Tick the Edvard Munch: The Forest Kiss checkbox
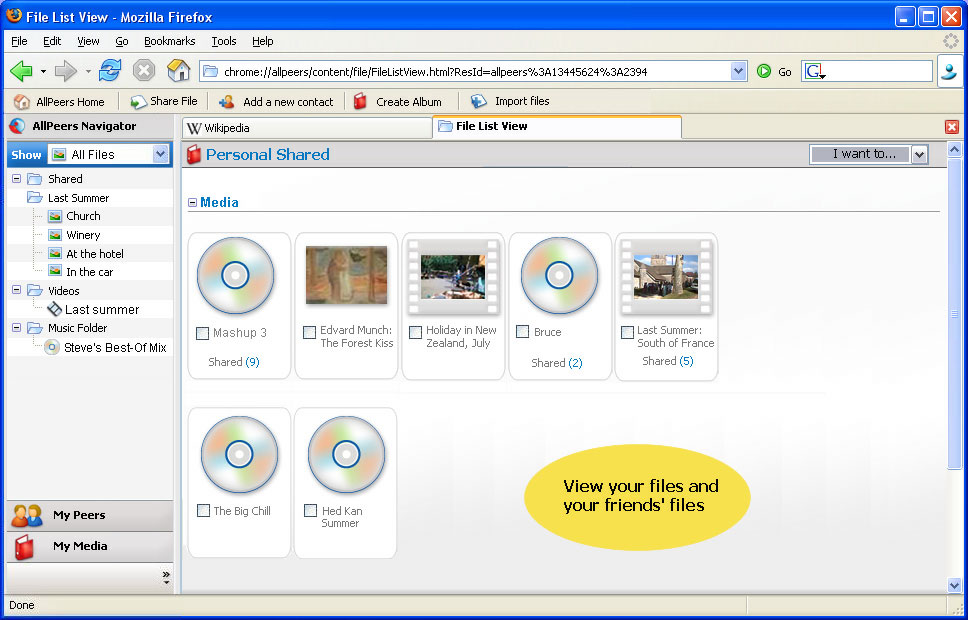The image size is (968, 620). tap(309, 332)
